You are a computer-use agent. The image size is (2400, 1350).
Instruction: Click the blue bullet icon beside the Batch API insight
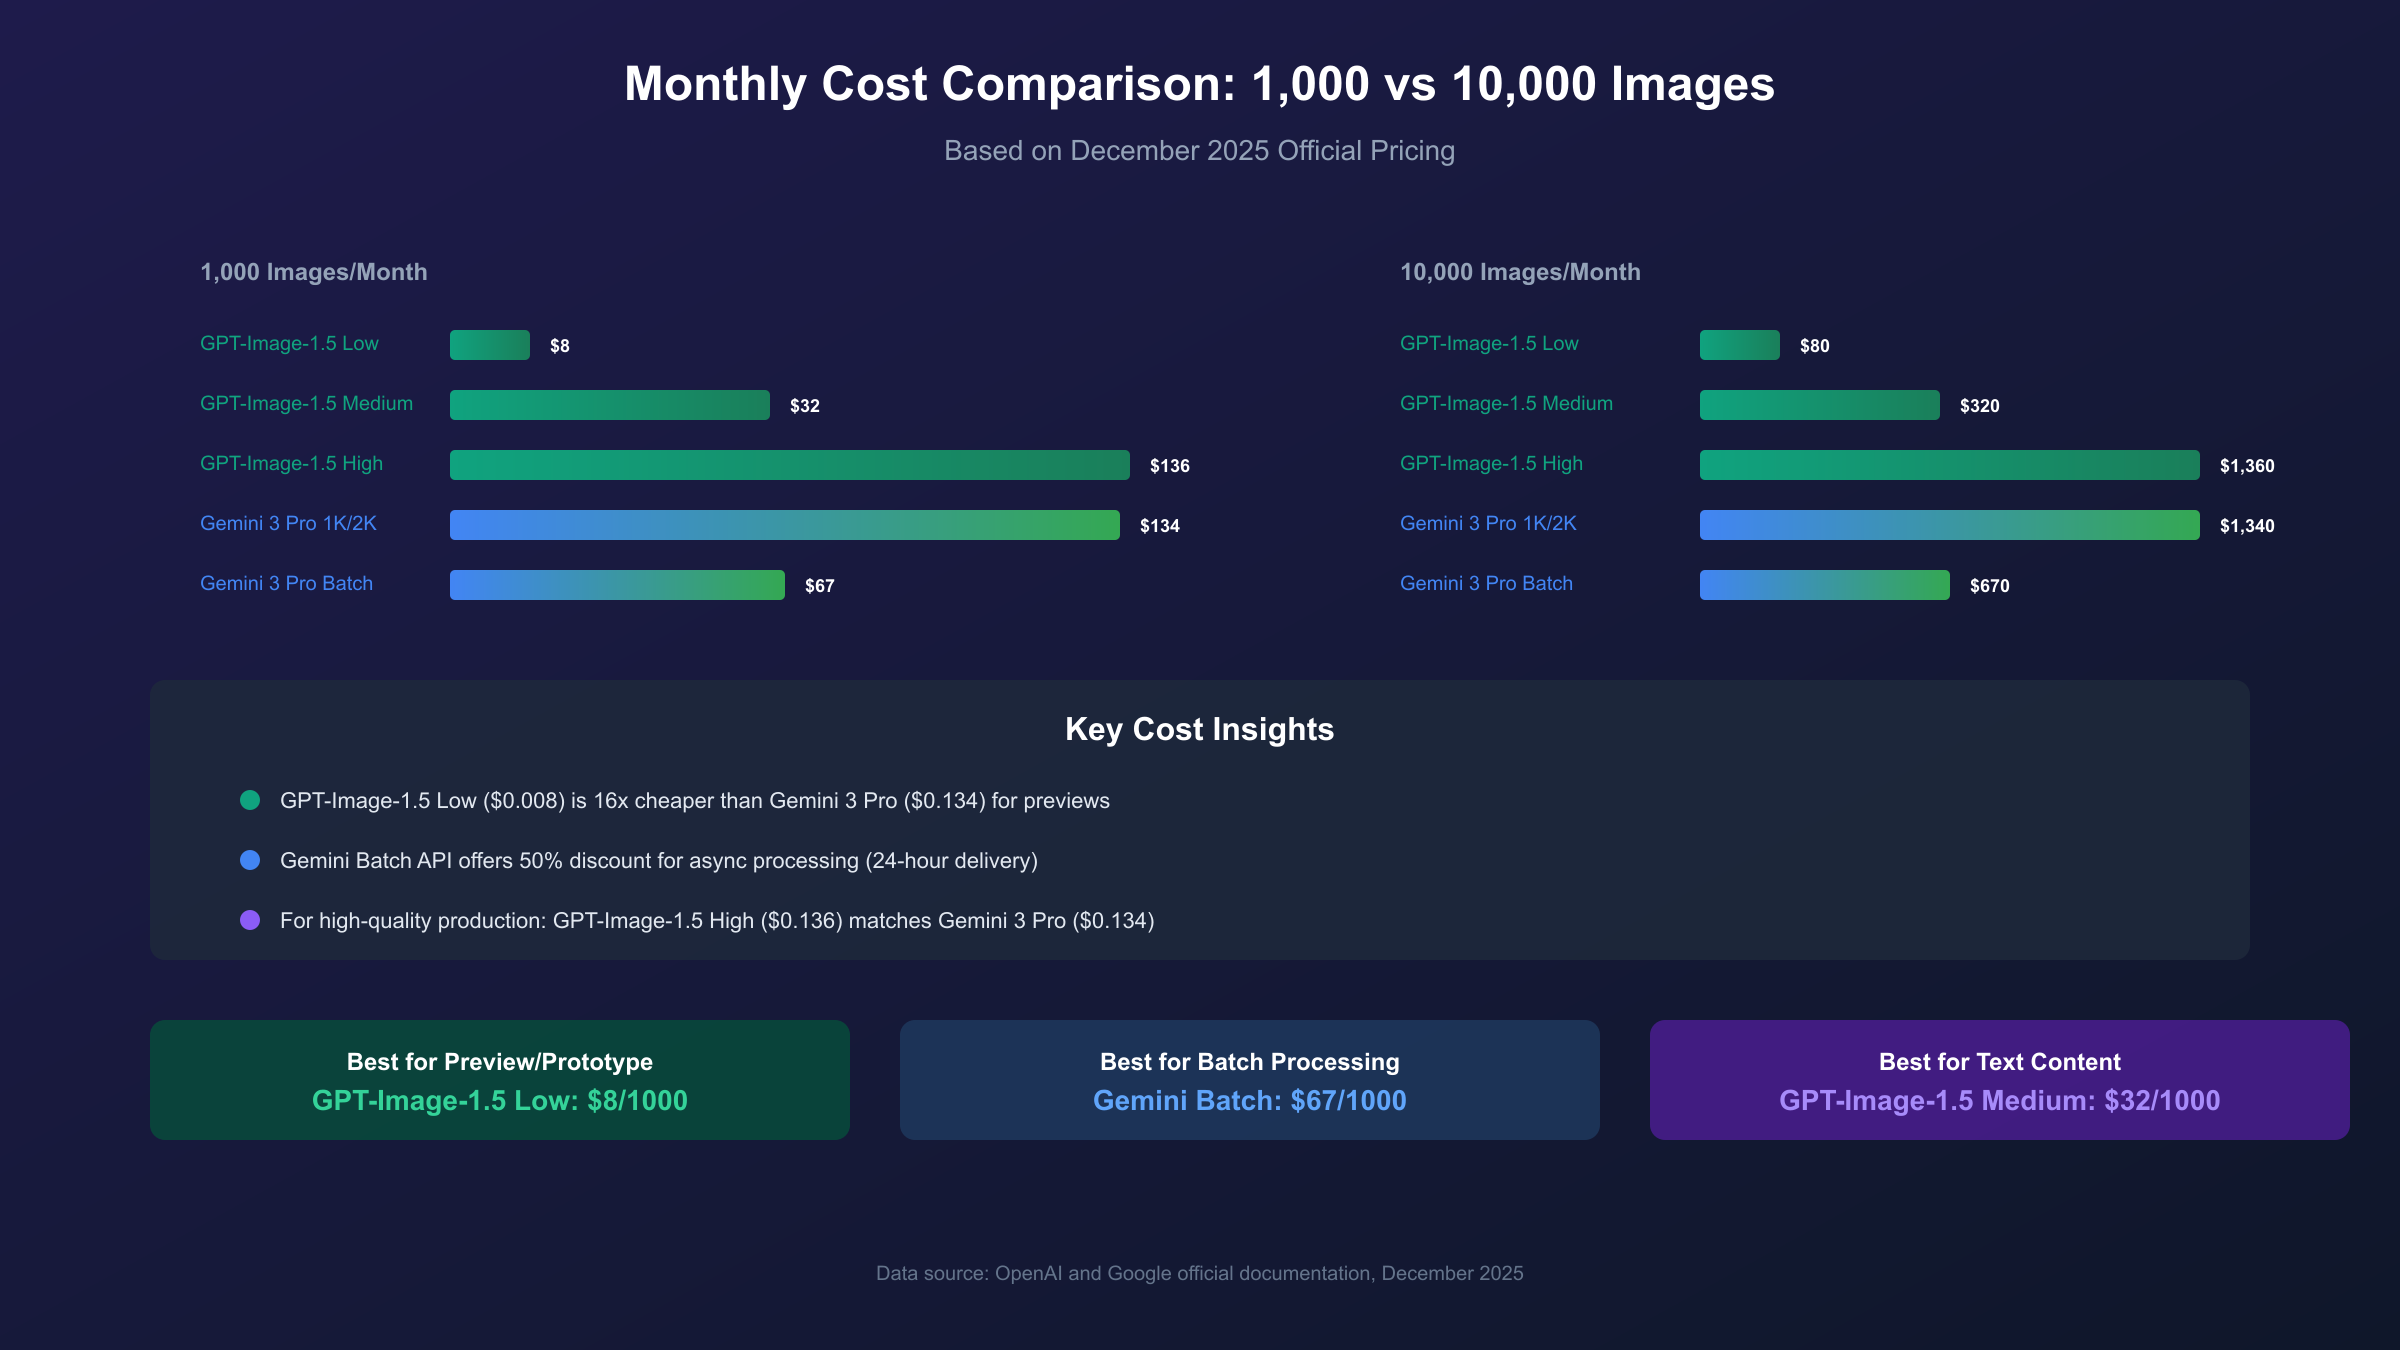[x=250, y=860]
